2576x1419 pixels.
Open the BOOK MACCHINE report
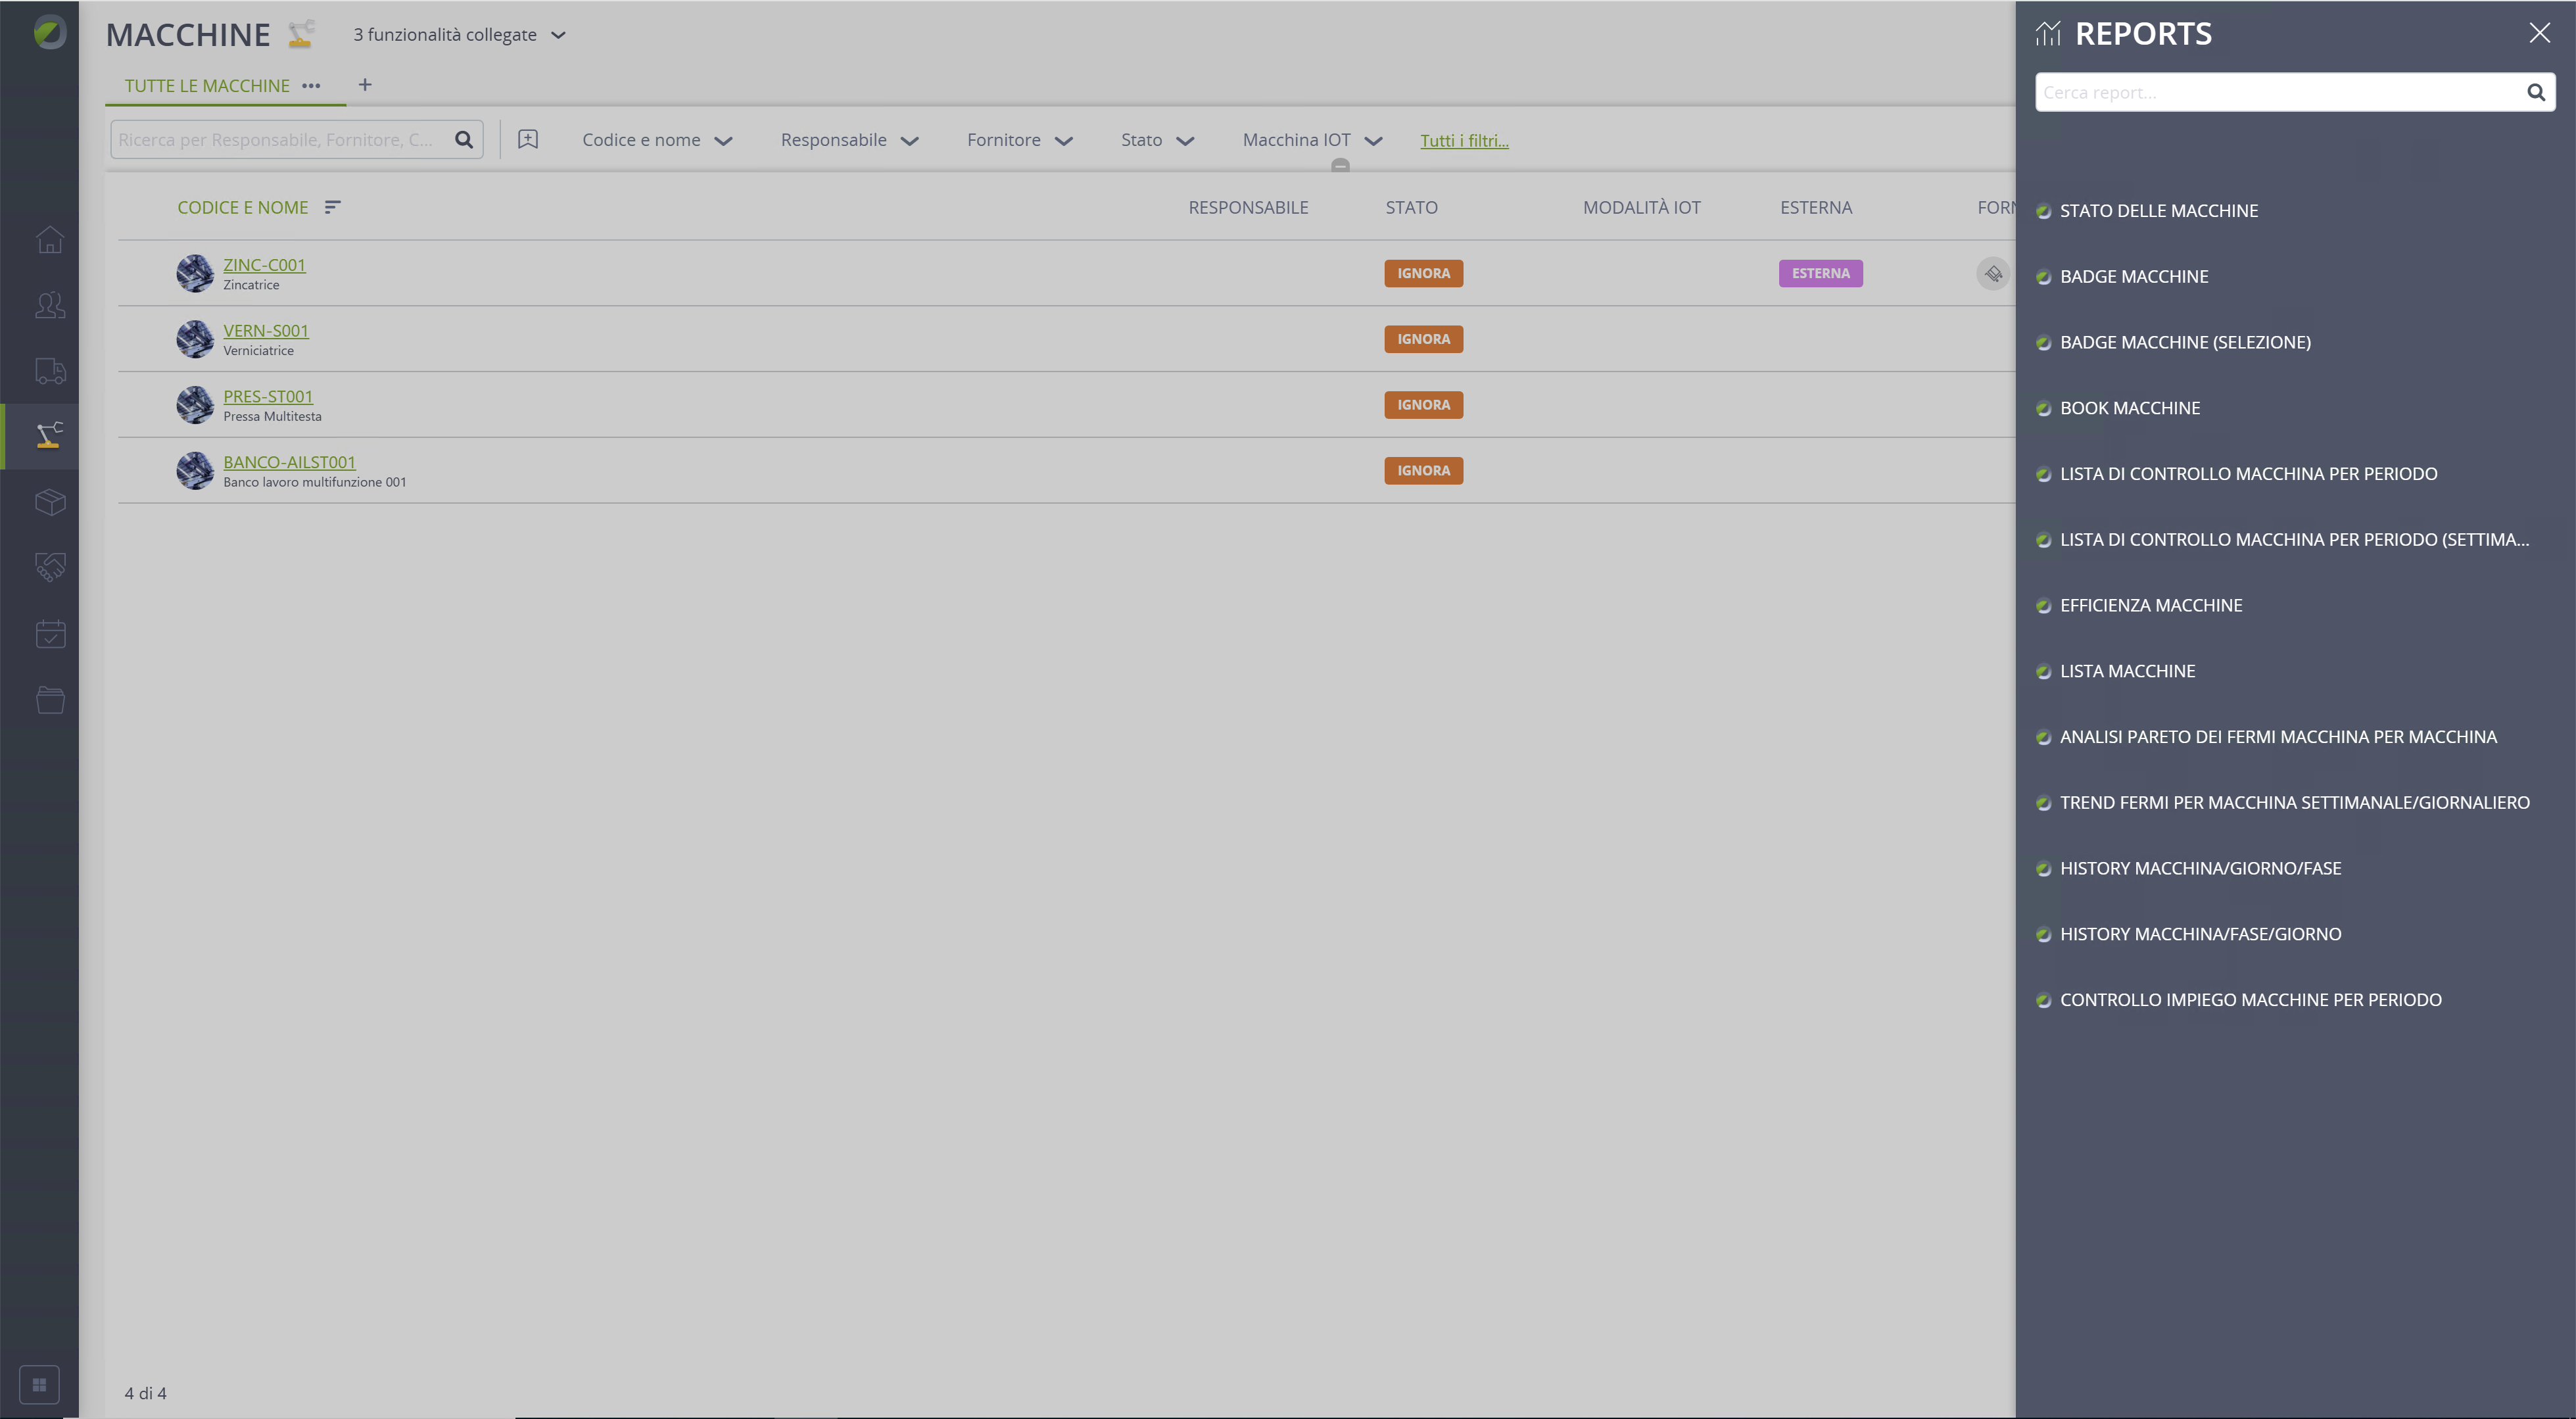tap(2130, 408)
